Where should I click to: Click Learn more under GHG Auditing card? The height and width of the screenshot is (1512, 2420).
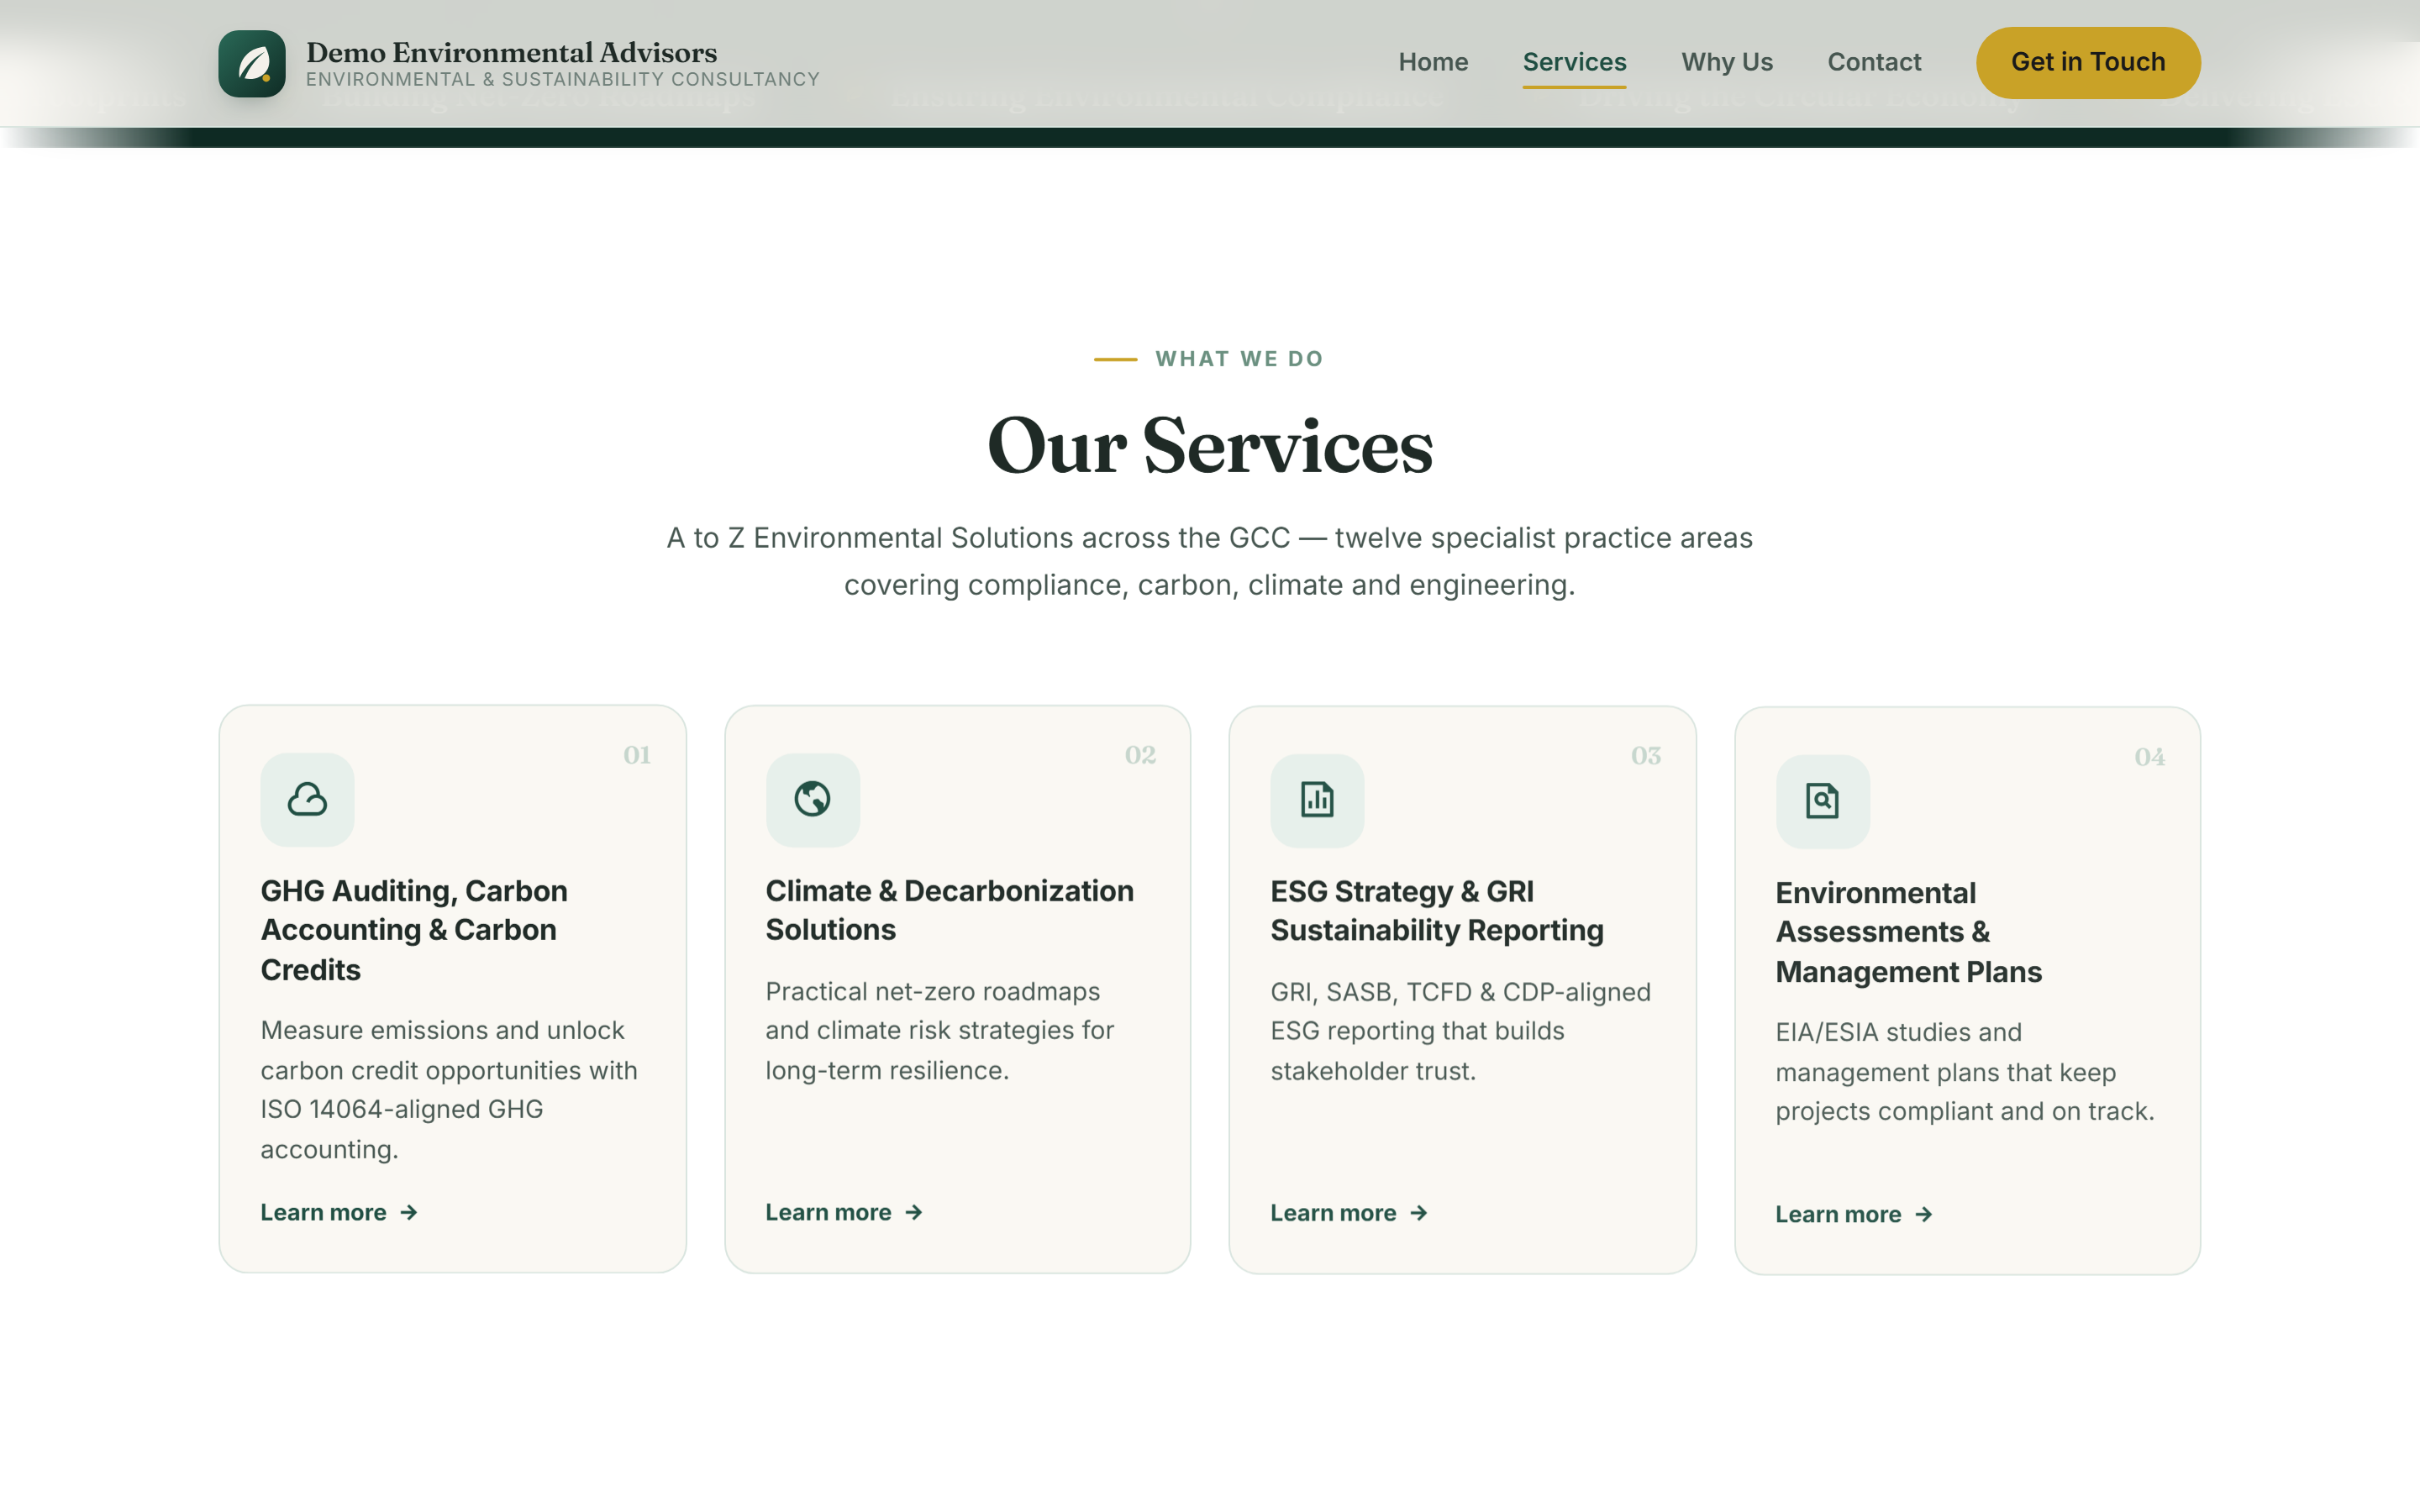(339, 1212)
